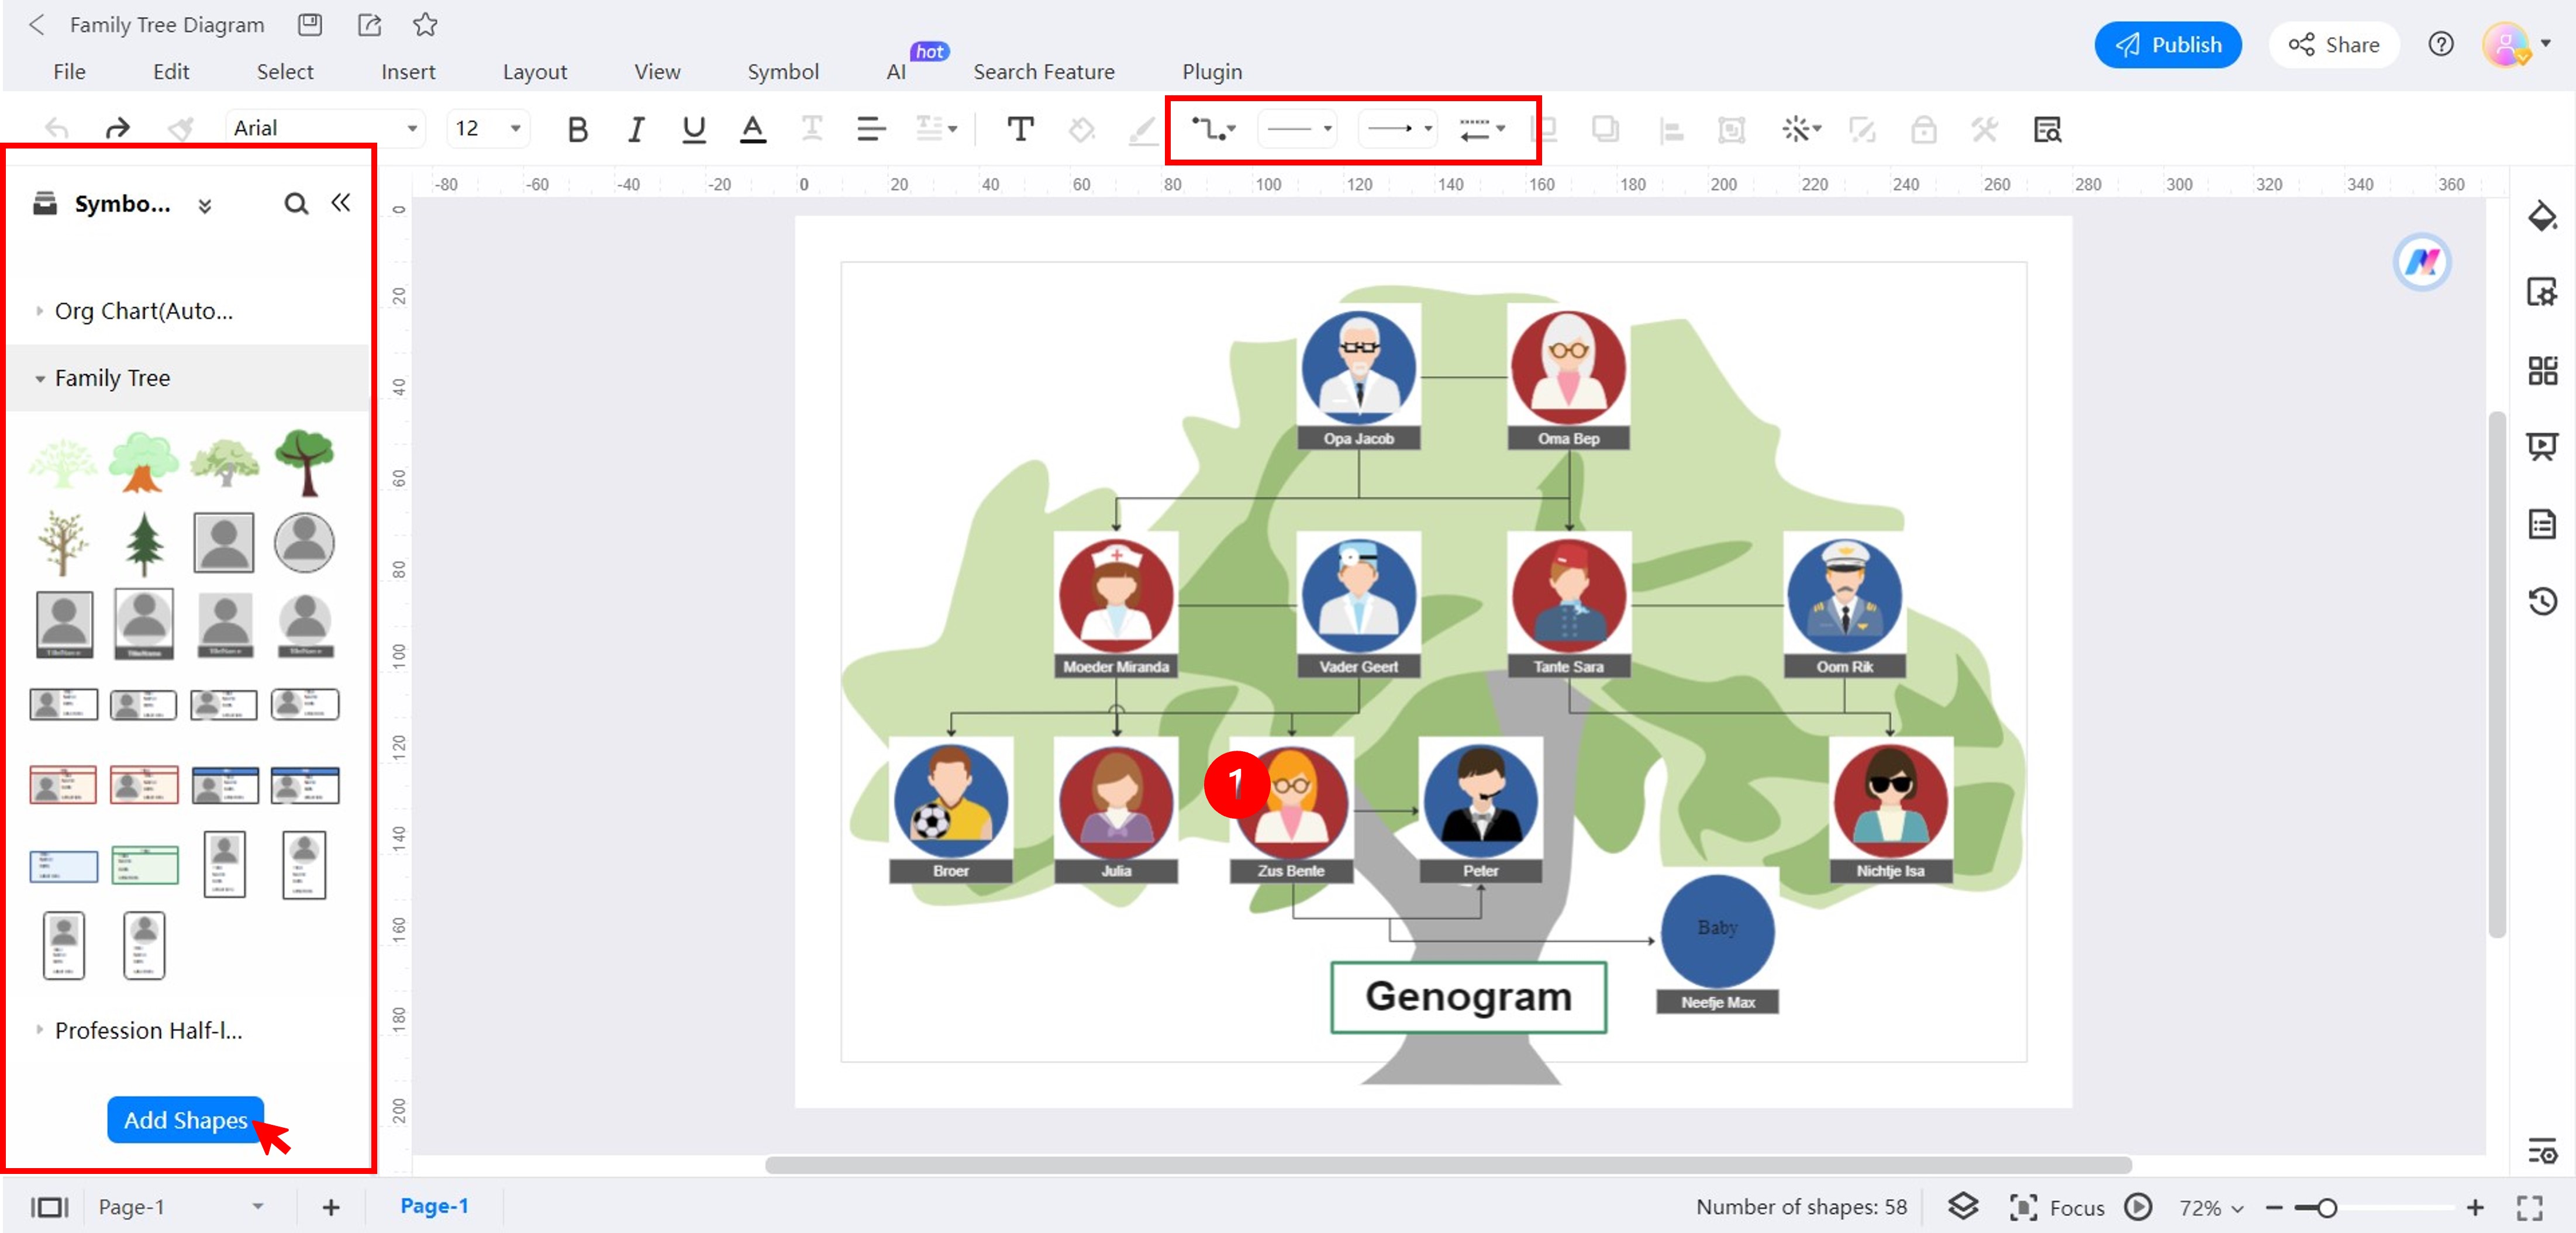Click the collapse symbol panel icon
Screen dimensions: 2576x1233
coord(340,203)
